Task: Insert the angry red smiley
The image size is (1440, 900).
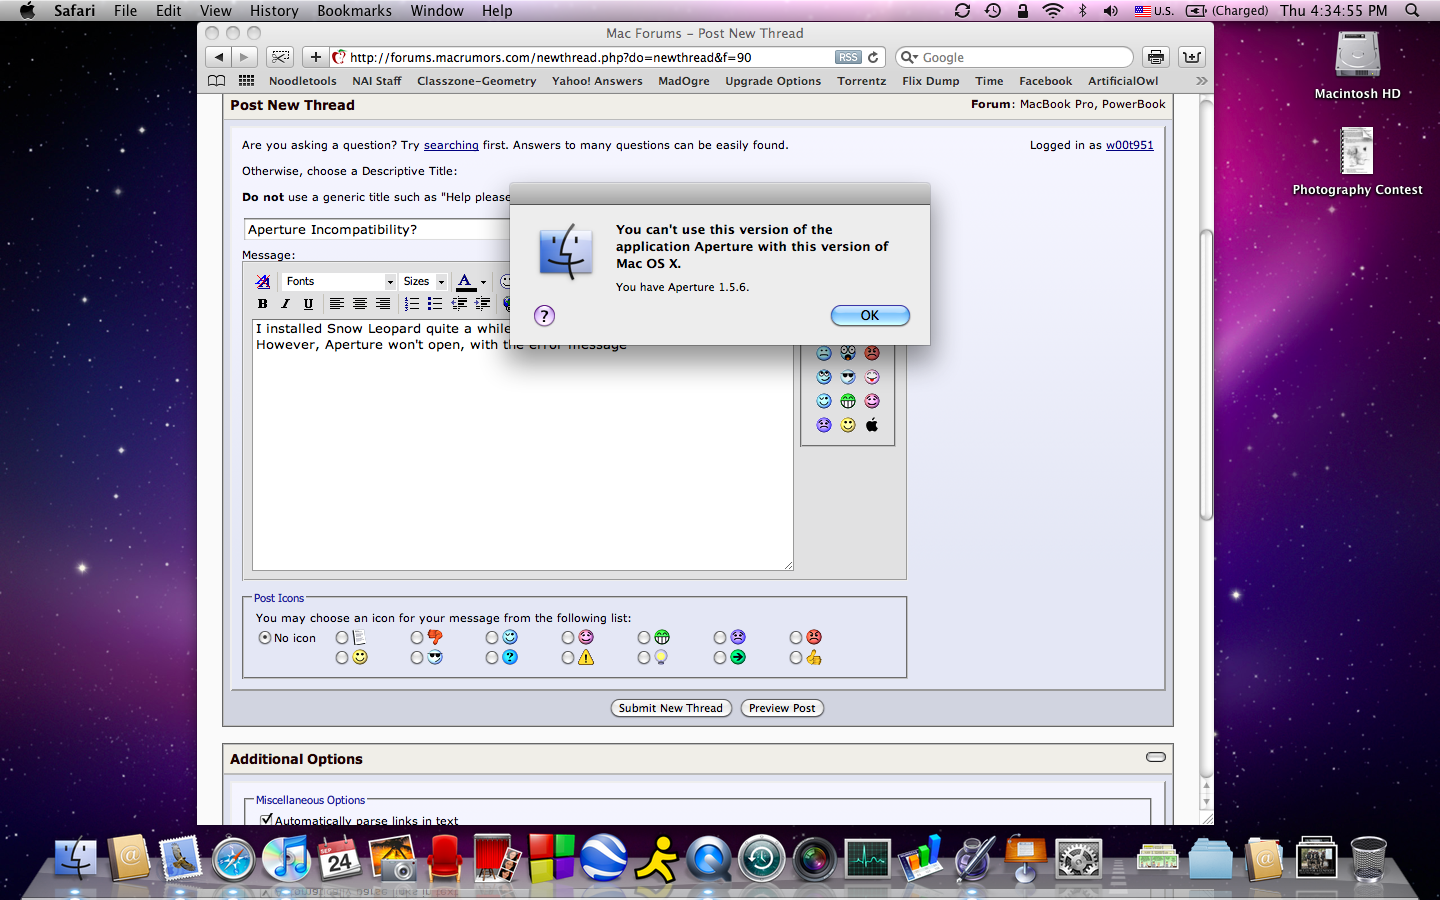Action: [872, 353]
